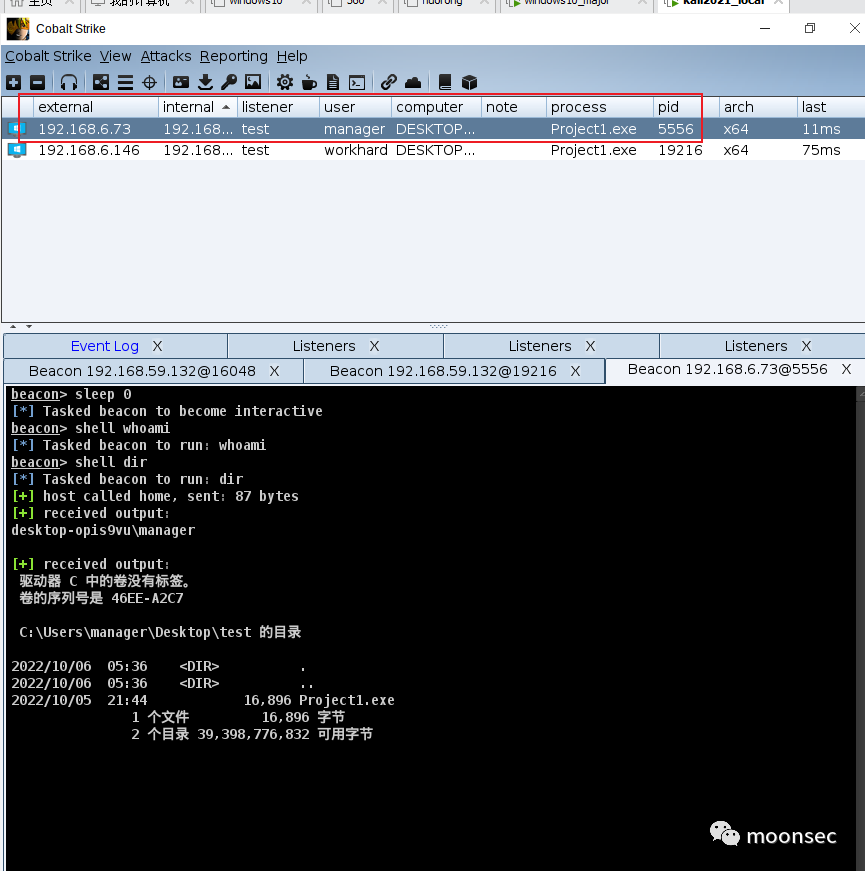Click the coffee cup Java applet icon
The height and width of the screenshot is (871, 865).
coord(309,83)
